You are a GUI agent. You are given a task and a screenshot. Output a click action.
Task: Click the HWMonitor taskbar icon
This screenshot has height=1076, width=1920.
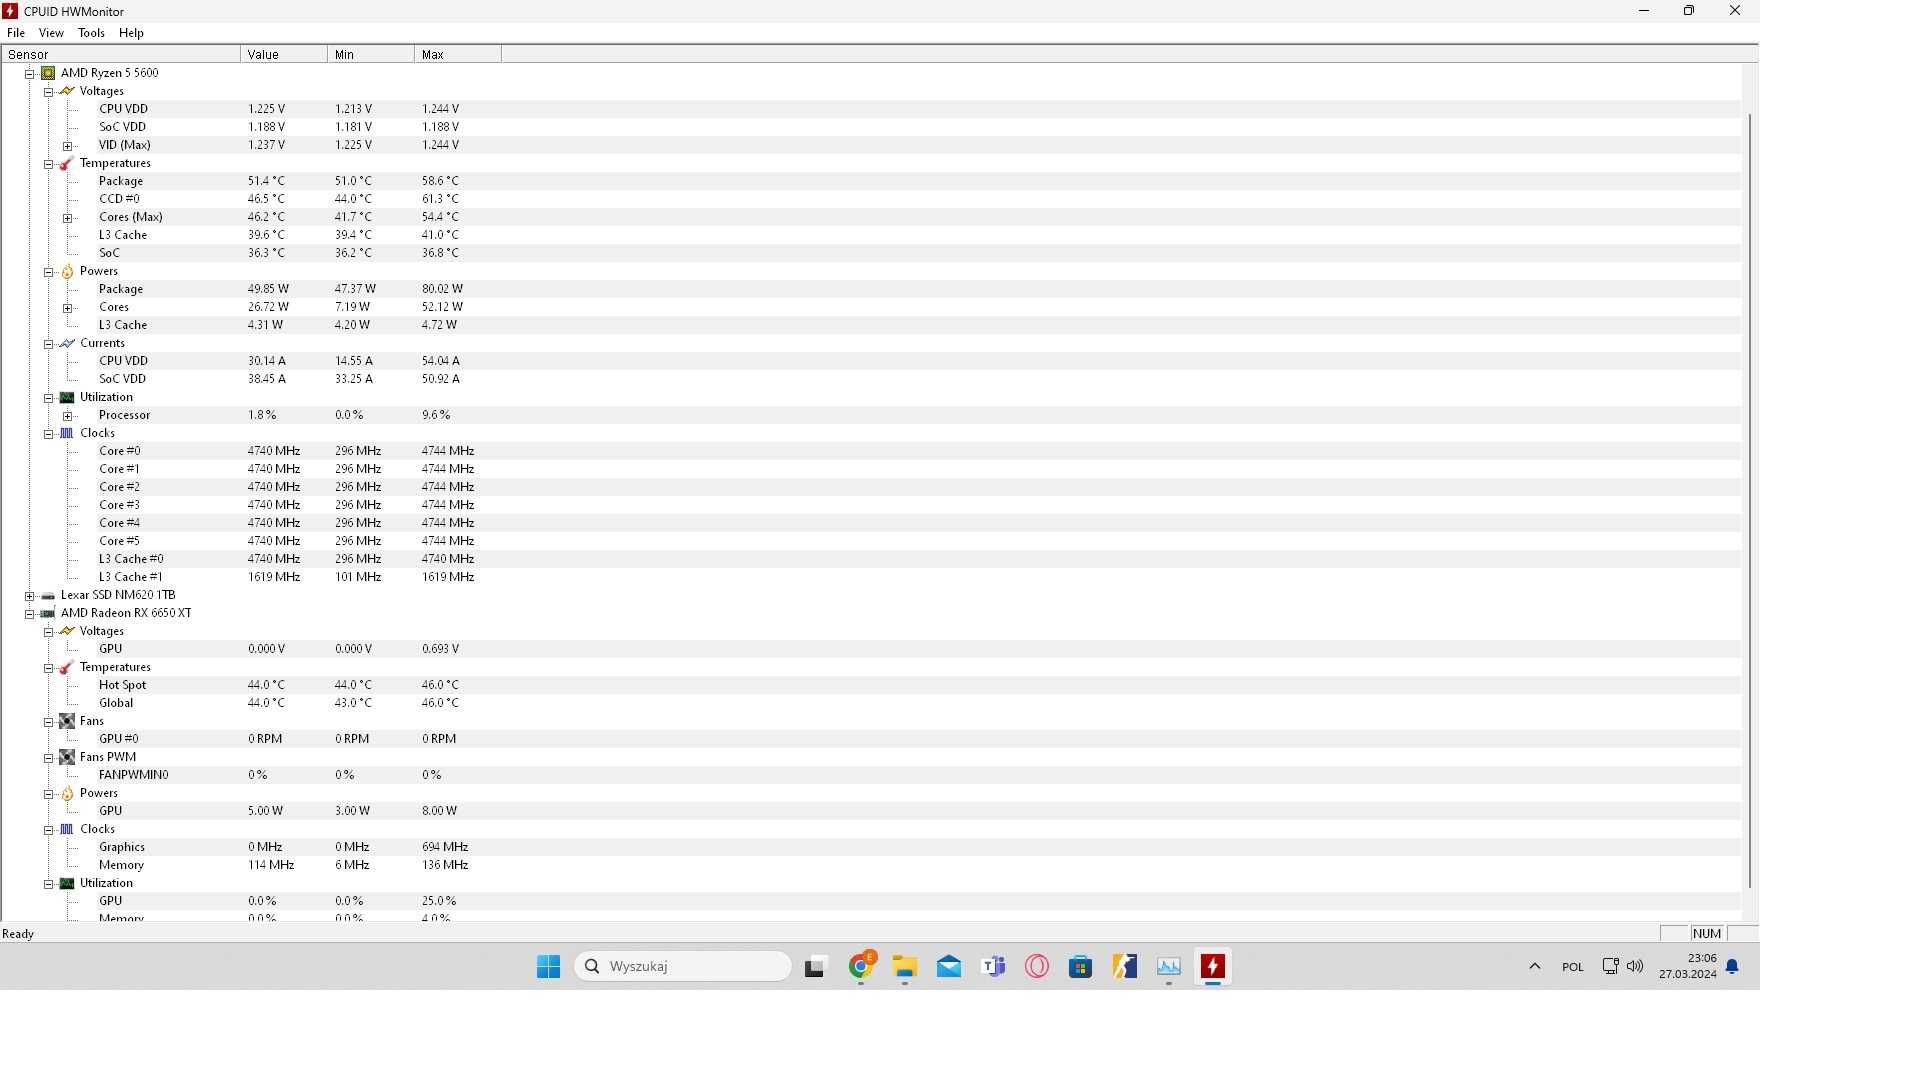1212,966
